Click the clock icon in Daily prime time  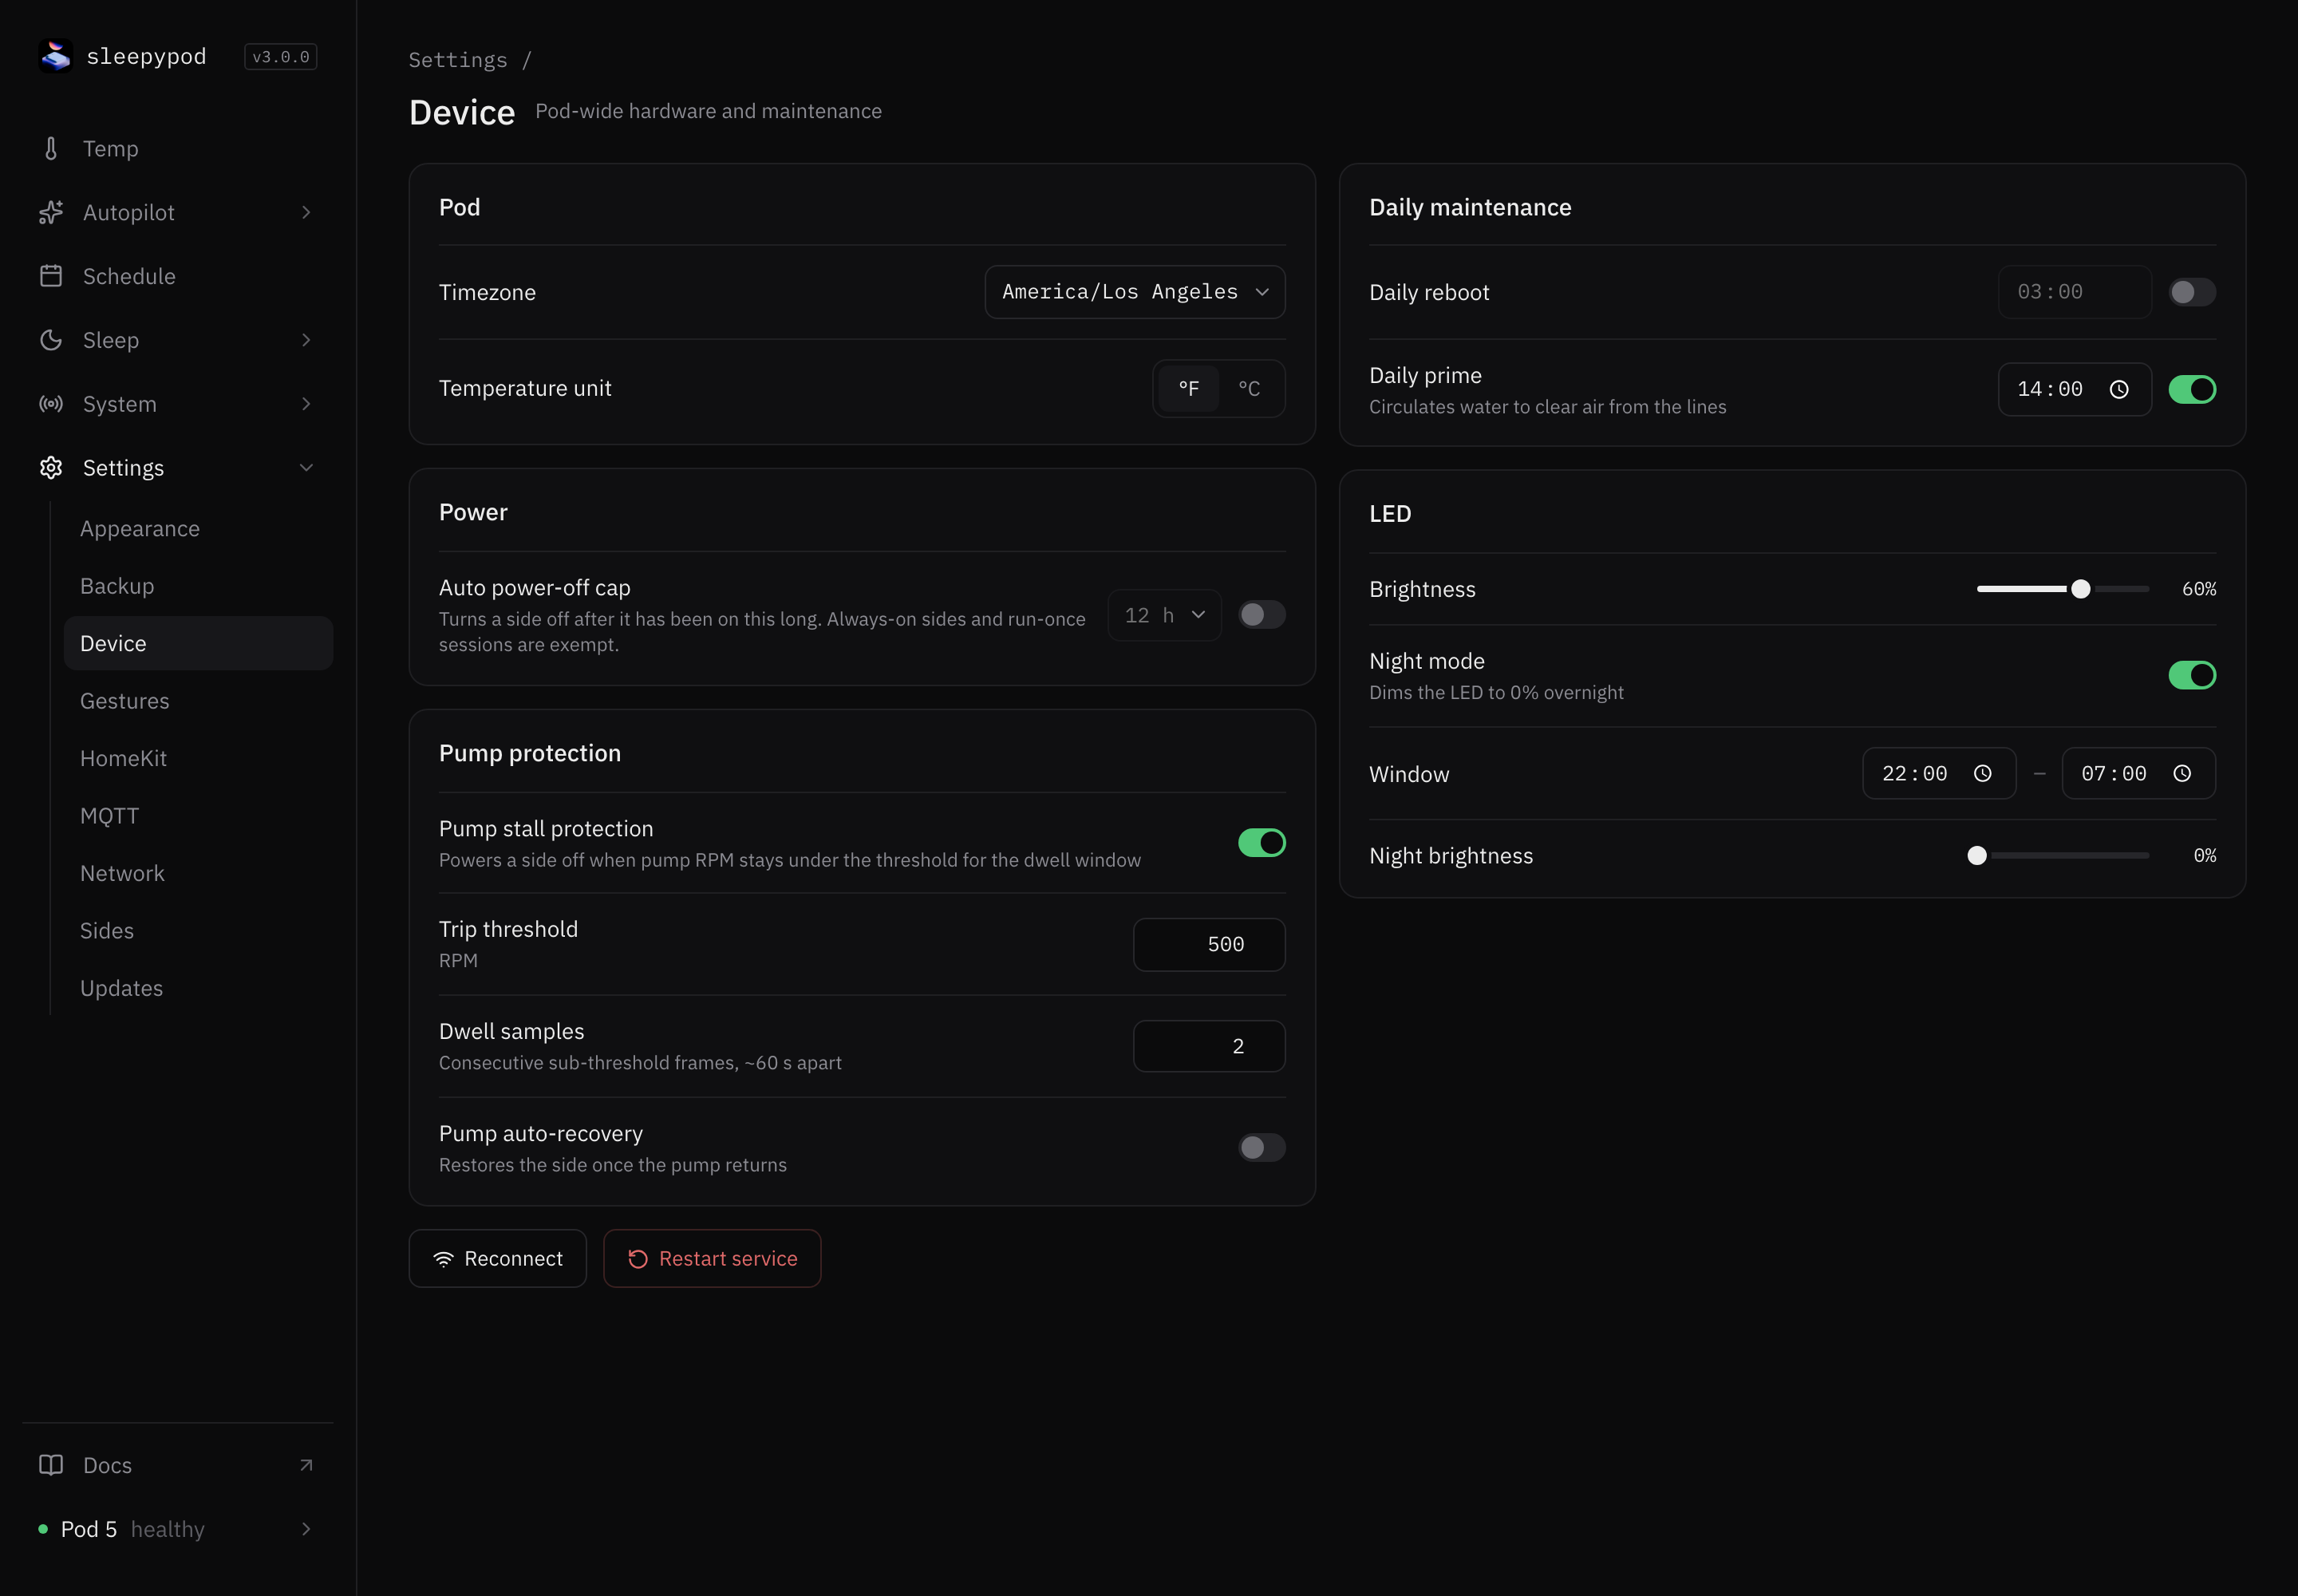coord(2118,390)
